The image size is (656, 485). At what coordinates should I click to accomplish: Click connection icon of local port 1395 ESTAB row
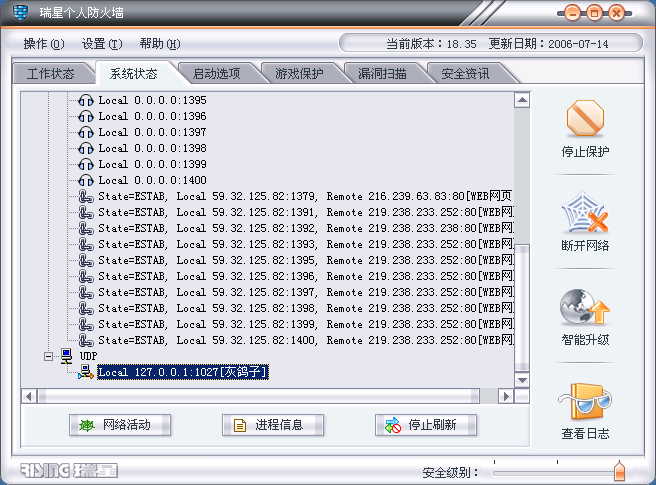pyautogui.click(x=86, y=260)
